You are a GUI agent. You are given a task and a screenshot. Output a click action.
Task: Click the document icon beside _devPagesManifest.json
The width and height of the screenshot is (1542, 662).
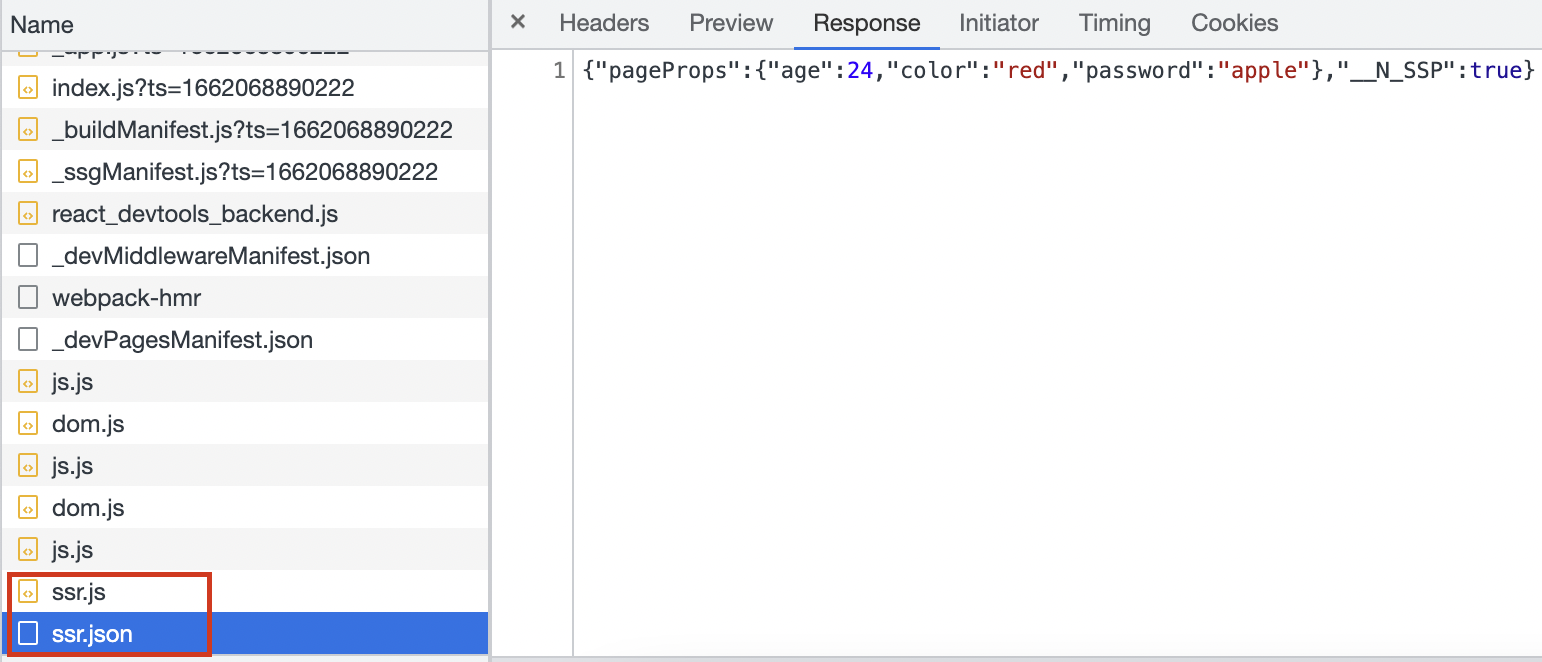coord(28,340)
